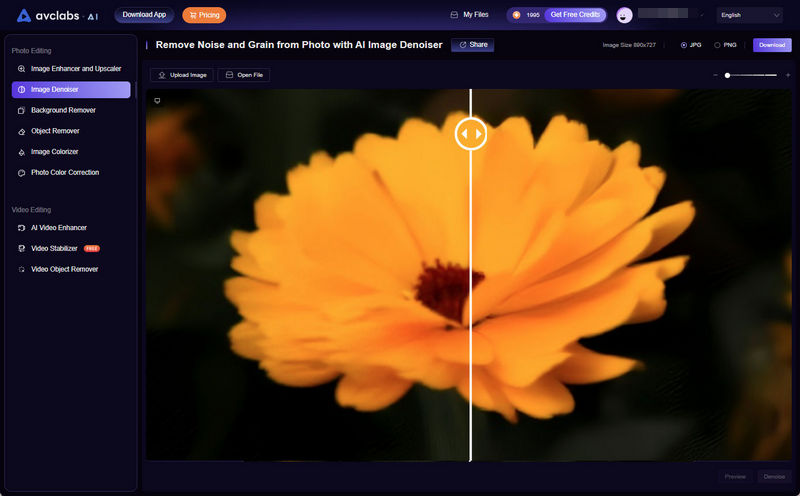800x496 pixels.
Task: Expand the account name dropdown arrow
Action: point(702,15)
